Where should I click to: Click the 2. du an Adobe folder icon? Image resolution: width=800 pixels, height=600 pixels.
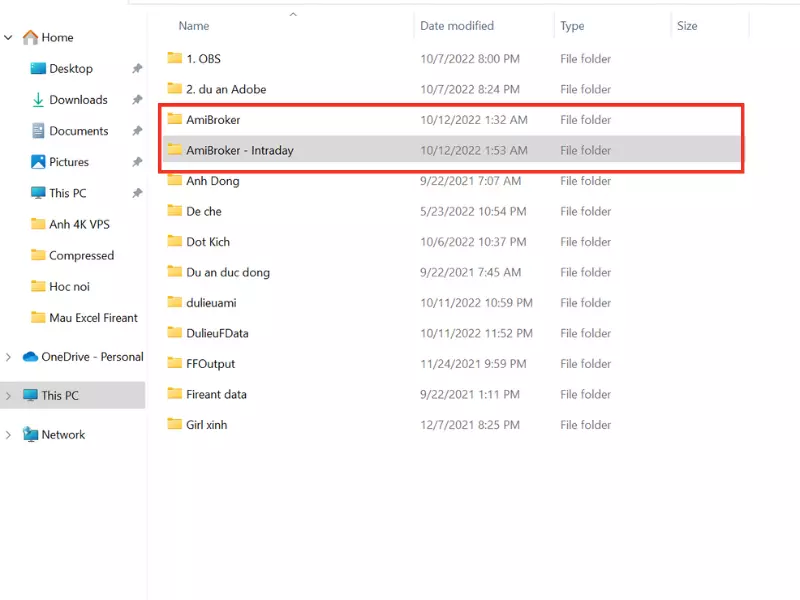[174, 88]
